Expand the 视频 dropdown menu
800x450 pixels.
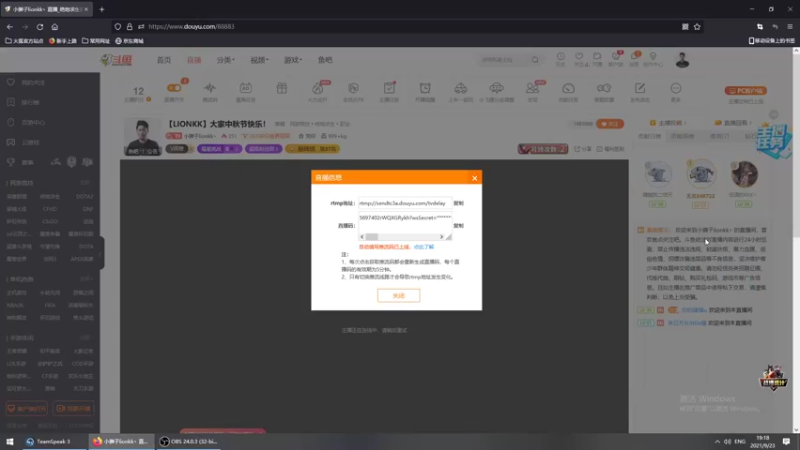click(259, 60)
